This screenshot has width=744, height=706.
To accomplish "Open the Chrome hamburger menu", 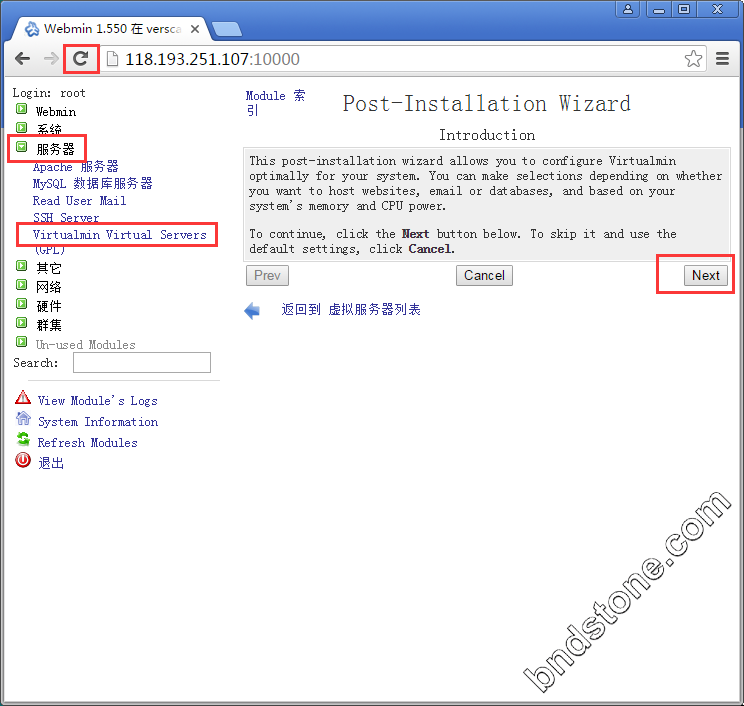I will point(722,59).
